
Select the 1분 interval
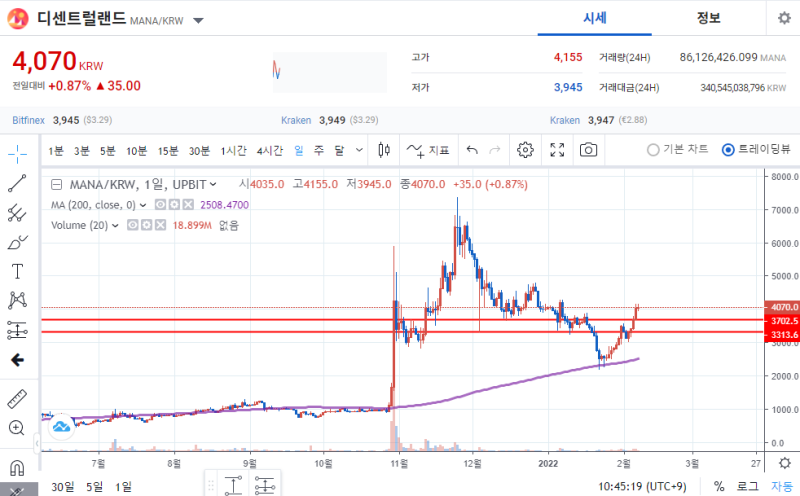tap(56, 151)
